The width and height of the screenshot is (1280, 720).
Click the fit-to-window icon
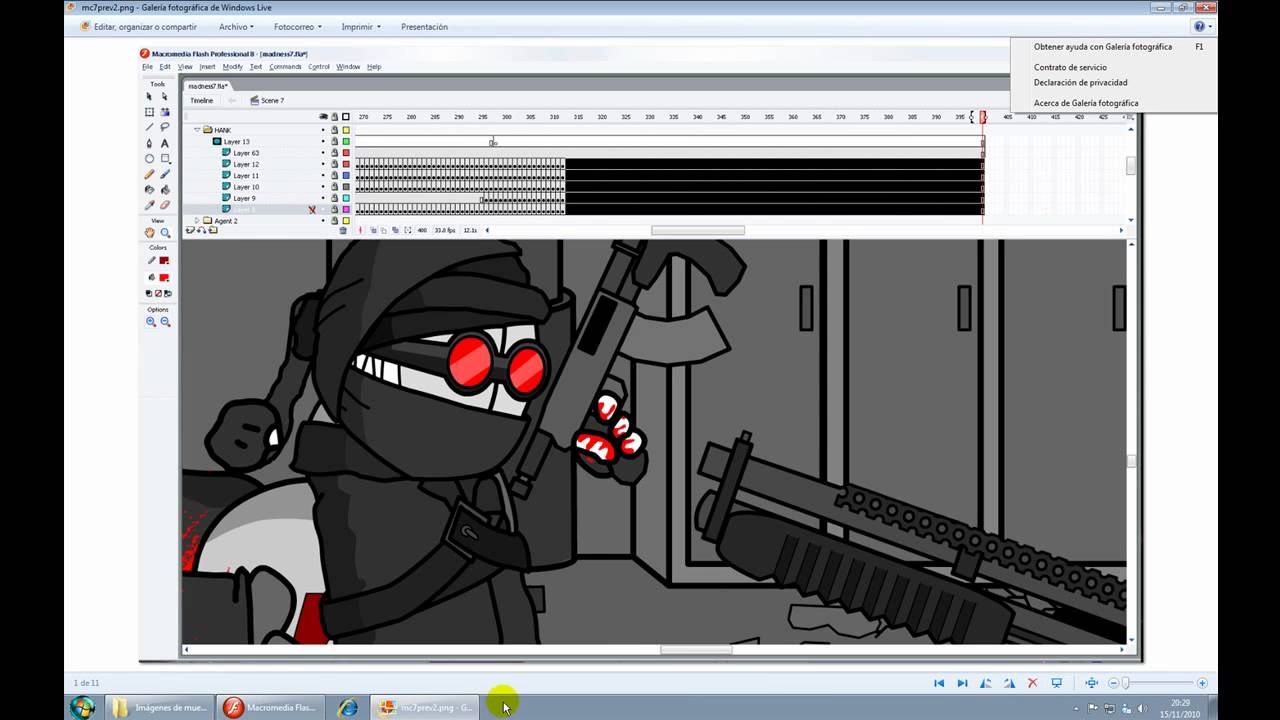pos(1091,683)
